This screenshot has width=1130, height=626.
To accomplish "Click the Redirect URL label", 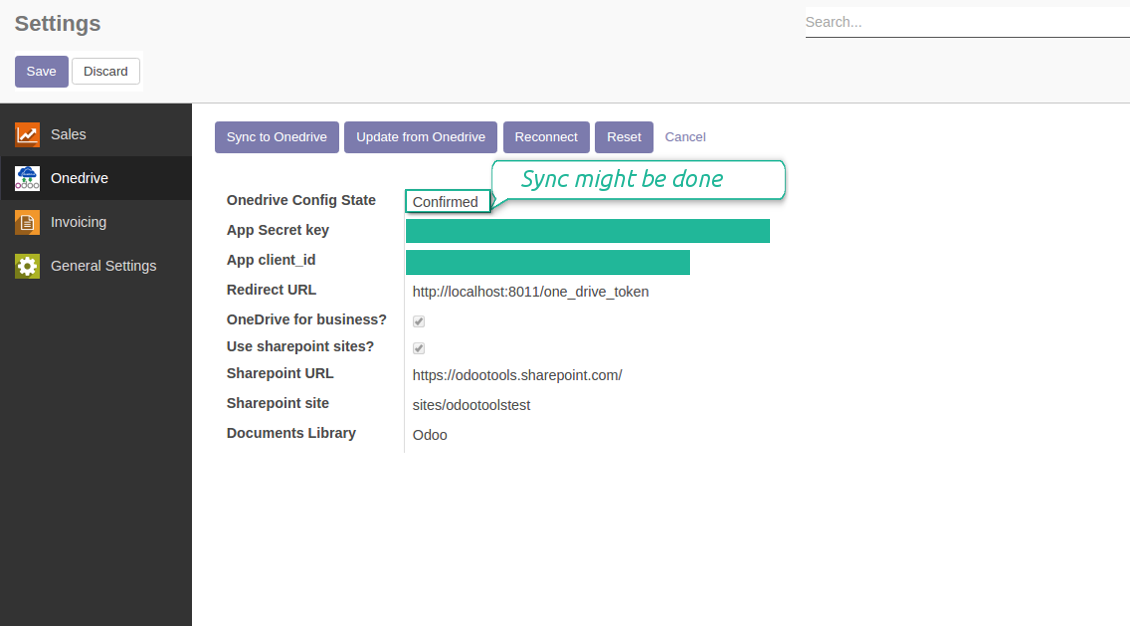I will [x=272, y=290].
